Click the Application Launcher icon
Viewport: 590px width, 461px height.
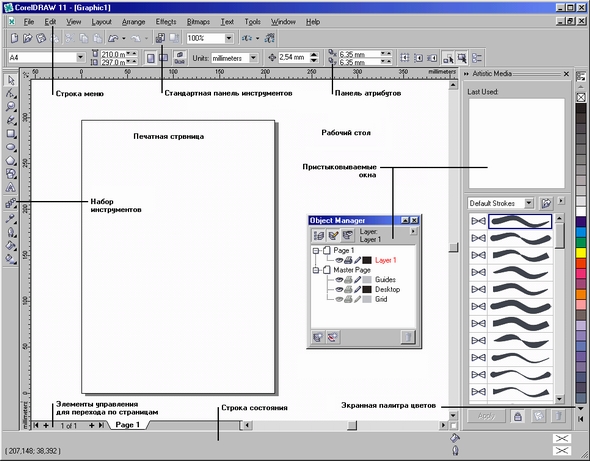[246, 38]
